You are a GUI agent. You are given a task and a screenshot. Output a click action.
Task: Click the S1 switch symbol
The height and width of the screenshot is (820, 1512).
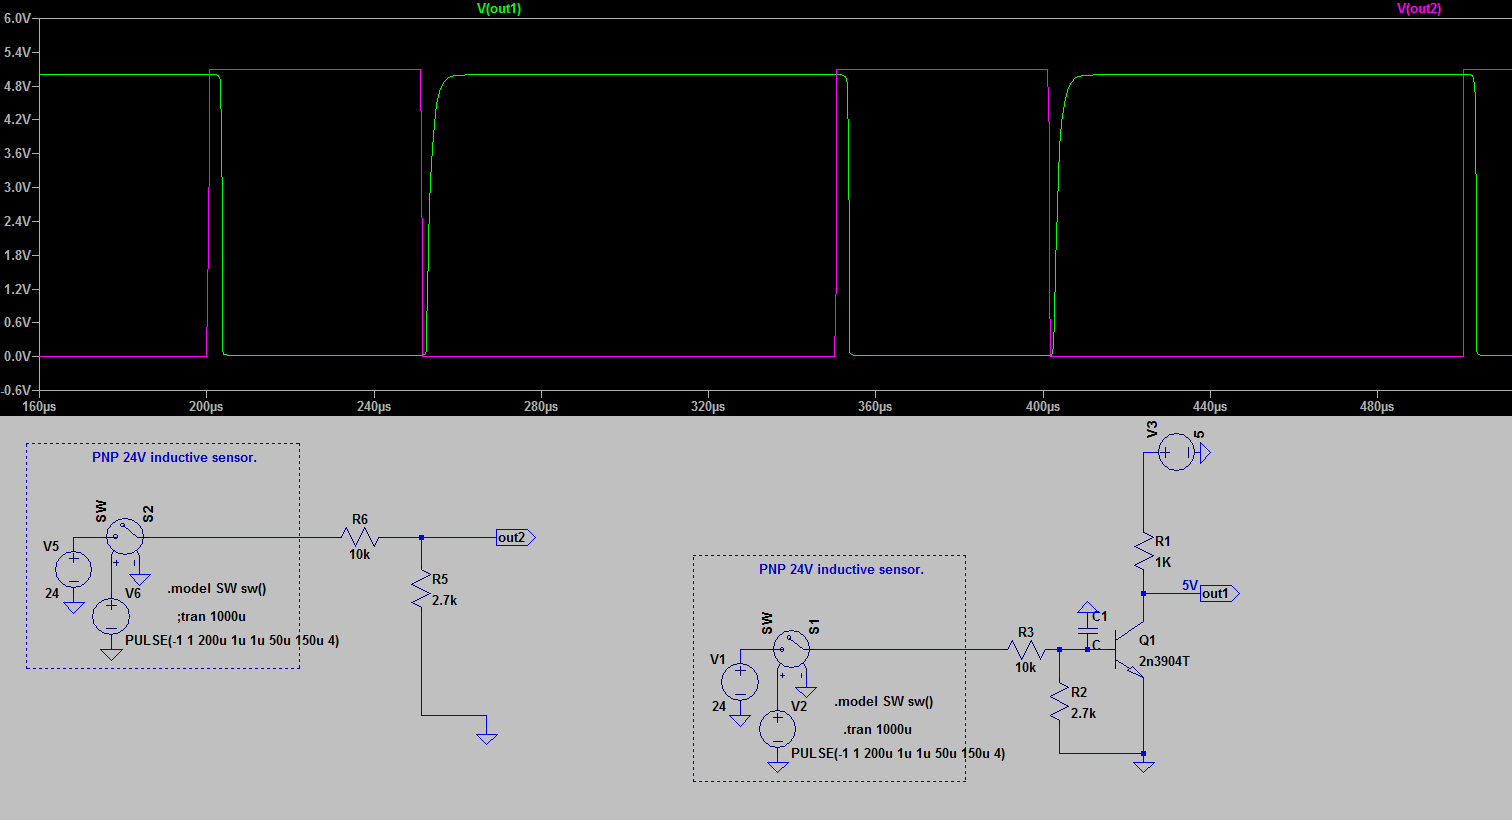pos(792,648)
